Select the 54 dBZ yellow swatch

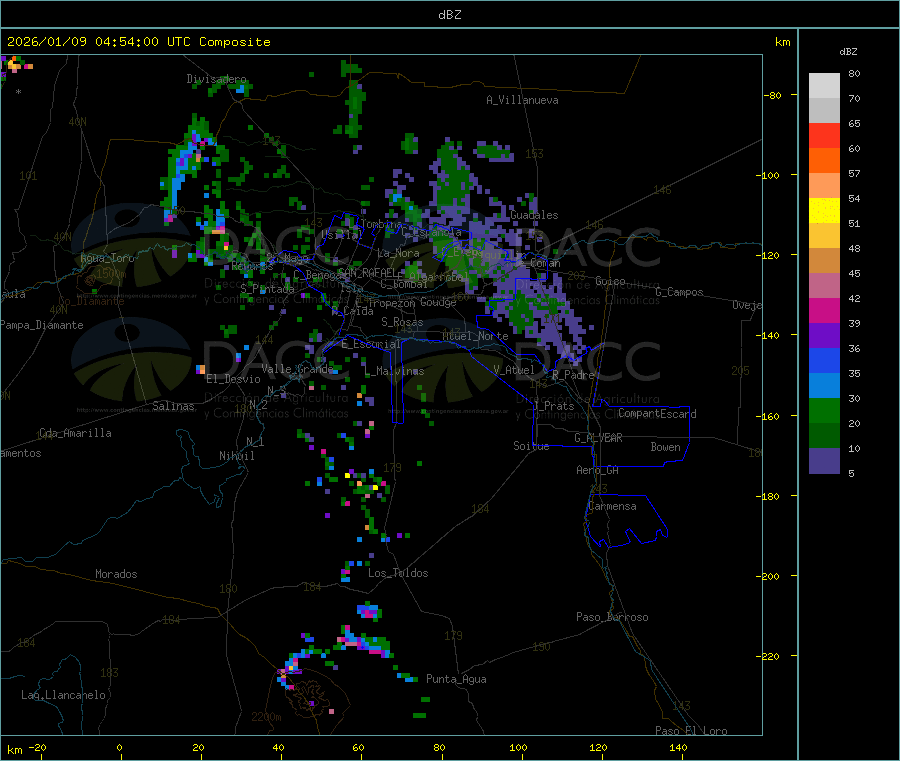coord(824,211)
